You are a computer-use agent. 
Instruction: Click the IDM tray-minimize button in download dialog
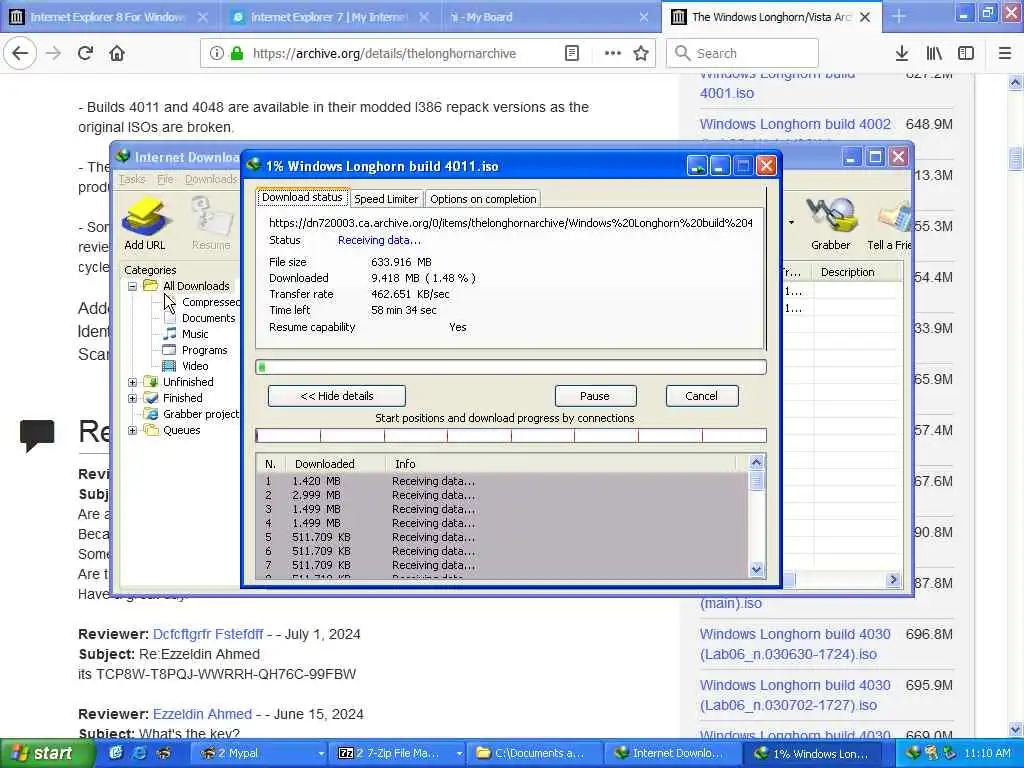(697, 166)
